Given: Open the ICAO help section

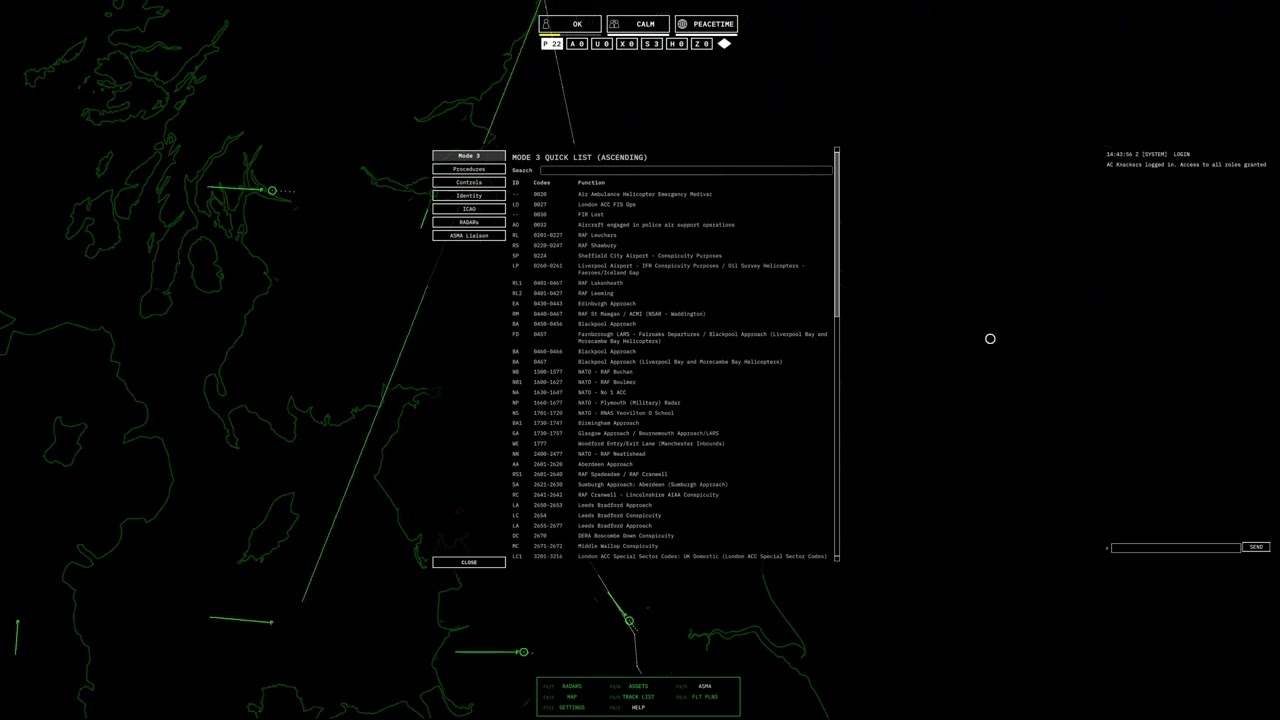Looking at the screenshot, I should [x=469, y=209].
